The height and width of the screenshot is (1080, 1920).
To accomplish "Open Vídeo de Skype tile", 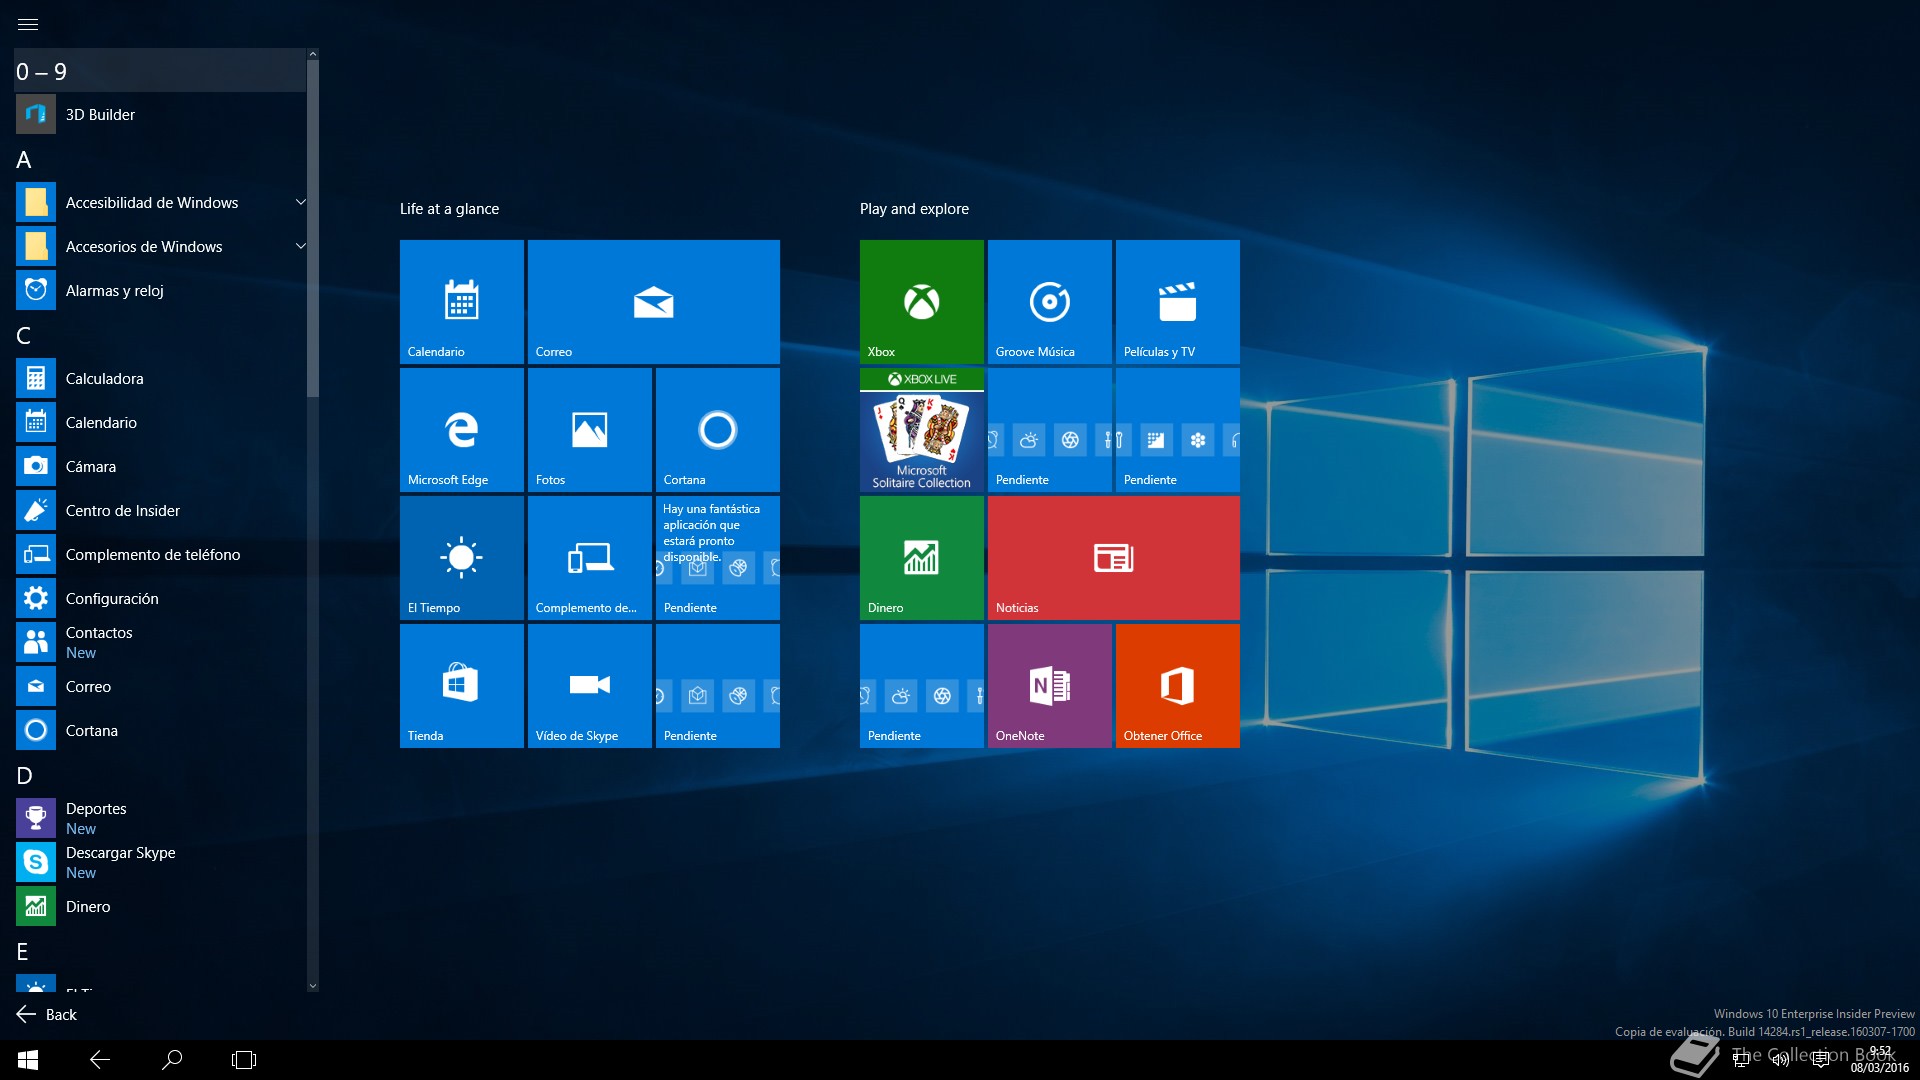I will click(590, 686).
